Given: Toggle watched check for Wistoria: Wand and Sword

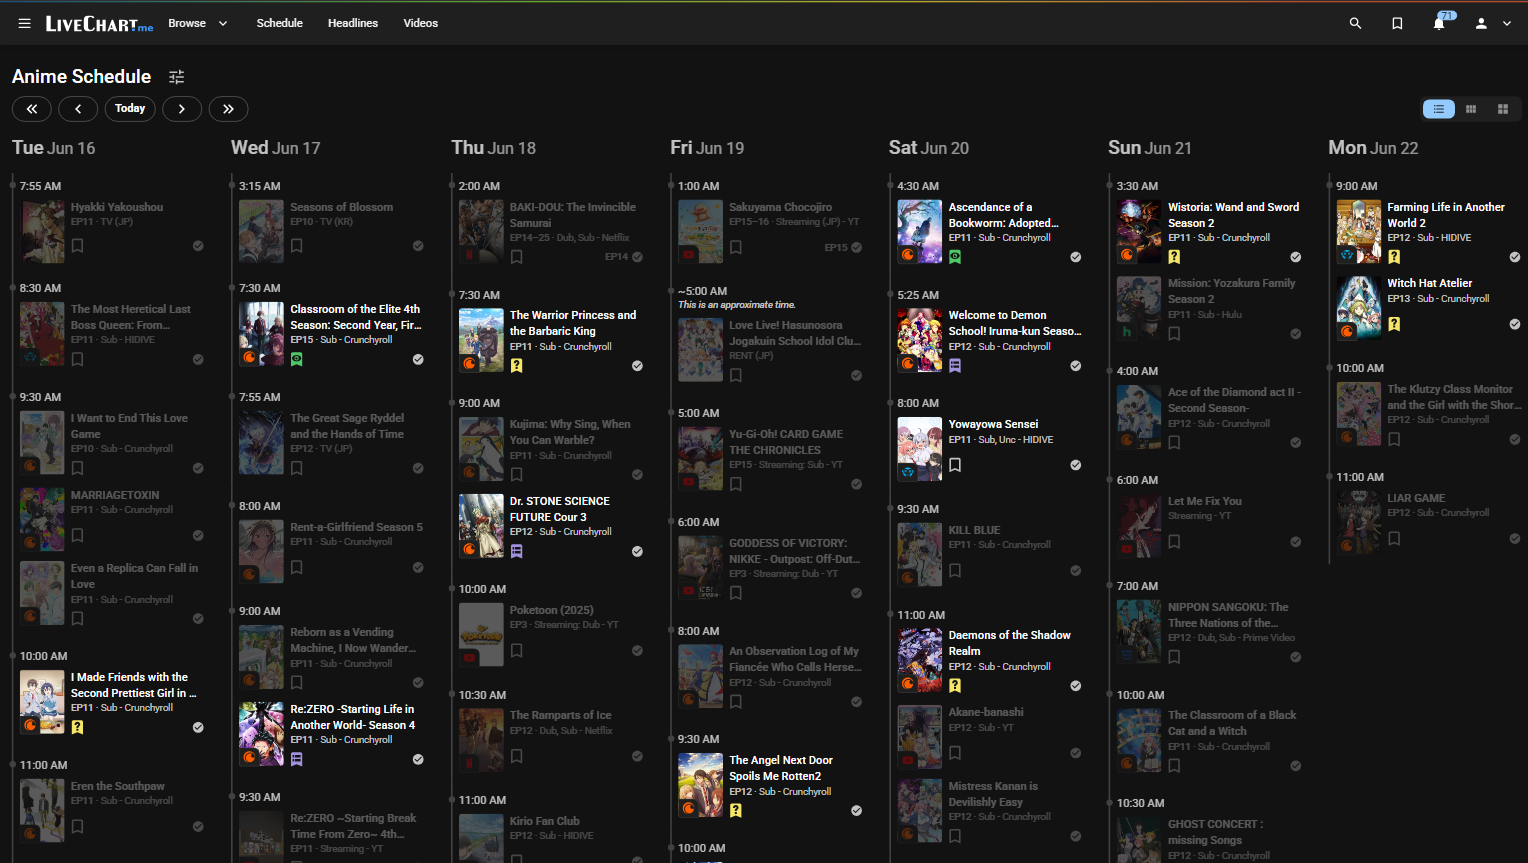Looking at the screenshot, I should pos(1296,257).
